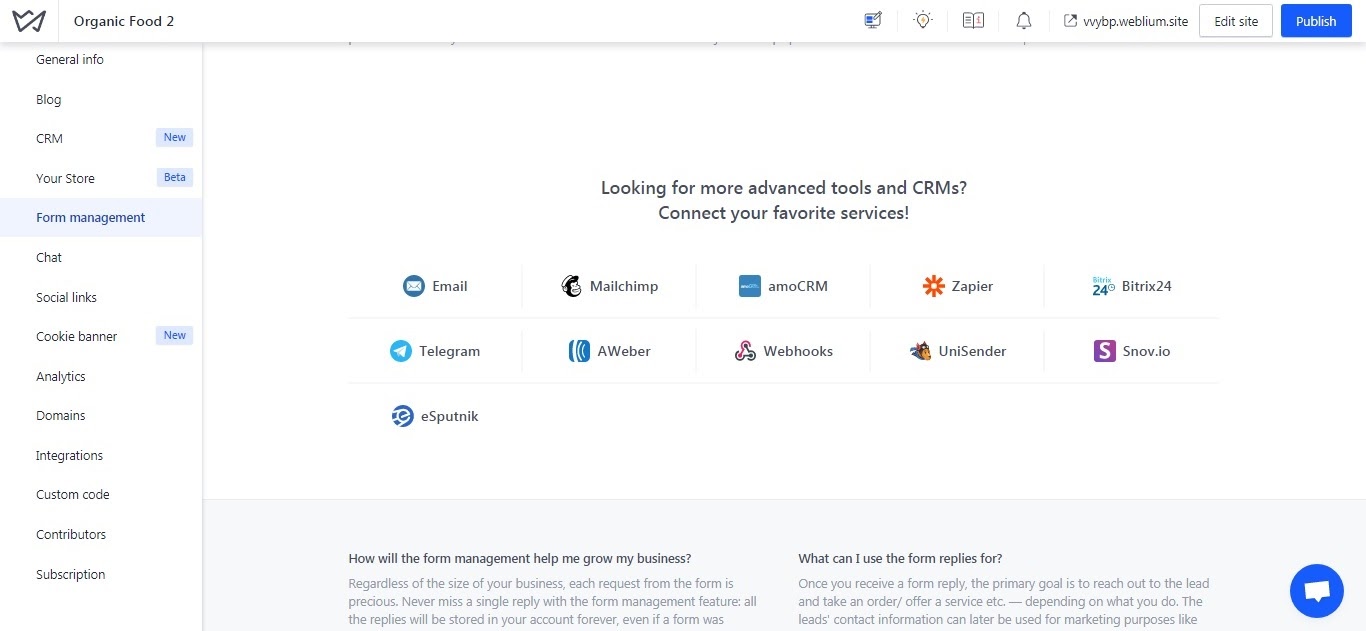Click "How will the form management help" question
The width and height of the screenshot is (1366, 631).
(520, 558)
